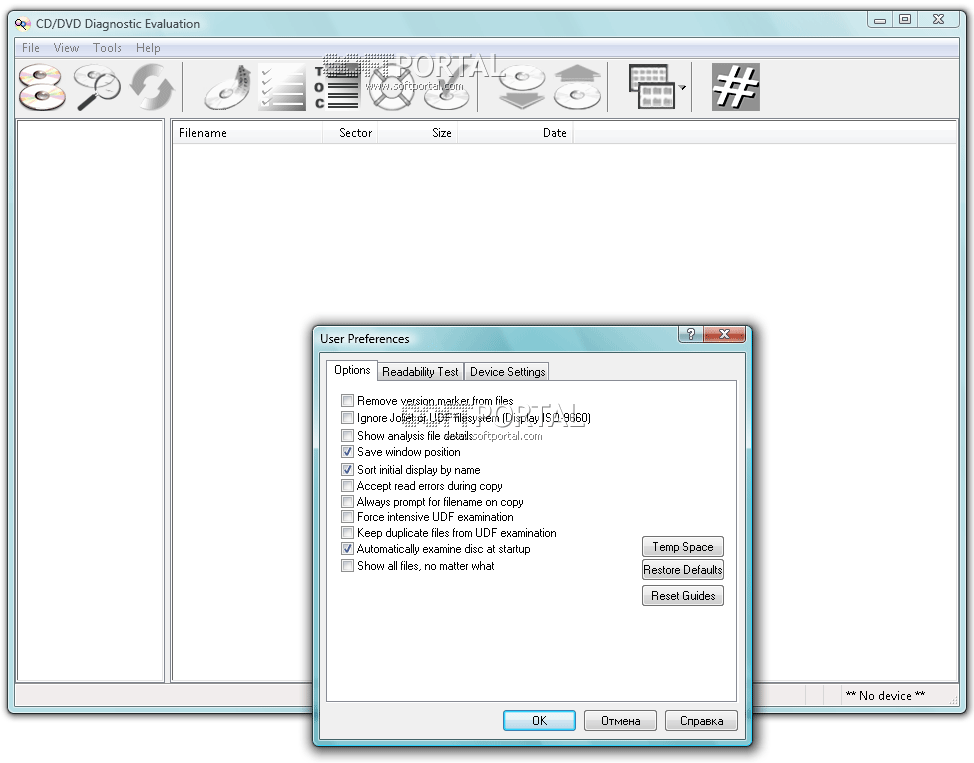This screenshot has height=763, width=974.
Task: Uncheck Save window position
Action: click(x=348, y=452)
